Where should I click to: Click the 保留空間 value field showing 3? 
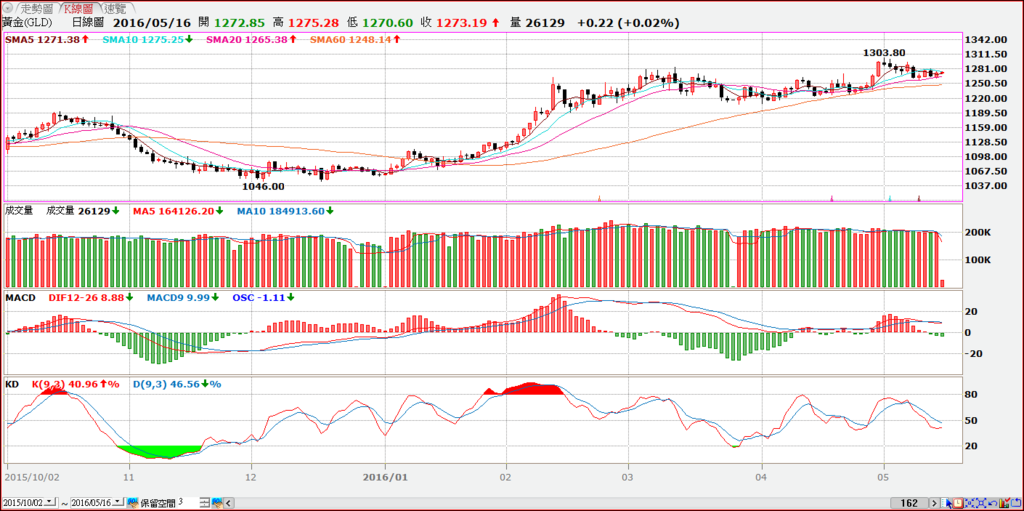coord(187,503)
